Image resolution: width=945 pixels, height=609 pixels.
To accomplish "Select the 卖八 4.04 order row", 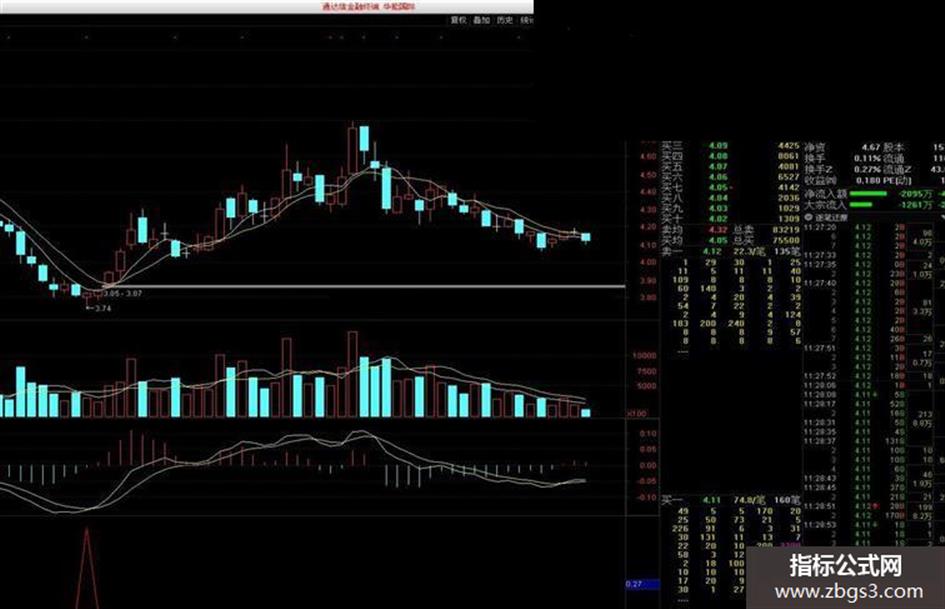I will pos(730,198).
